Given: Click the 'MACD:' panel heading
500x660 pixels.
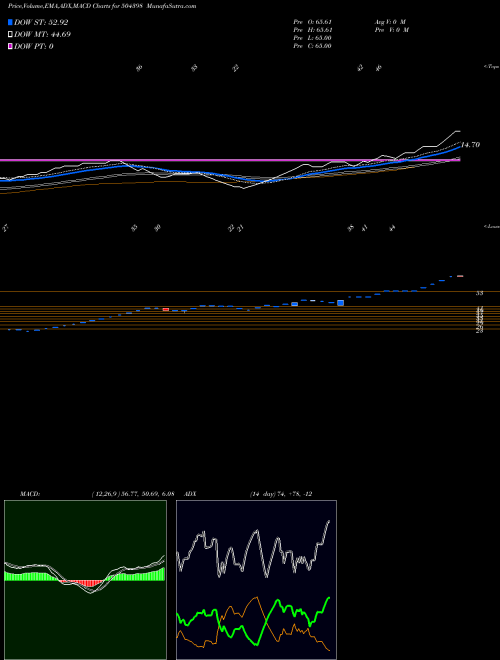Looking at the screenshot, I should pyautogui.click(x=29, y=494).
